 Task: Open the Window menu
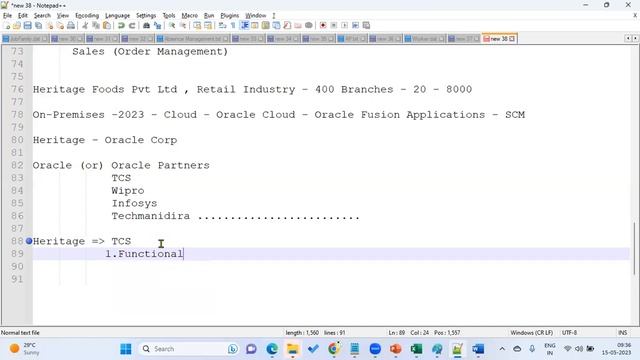click(x=256, y=16)
